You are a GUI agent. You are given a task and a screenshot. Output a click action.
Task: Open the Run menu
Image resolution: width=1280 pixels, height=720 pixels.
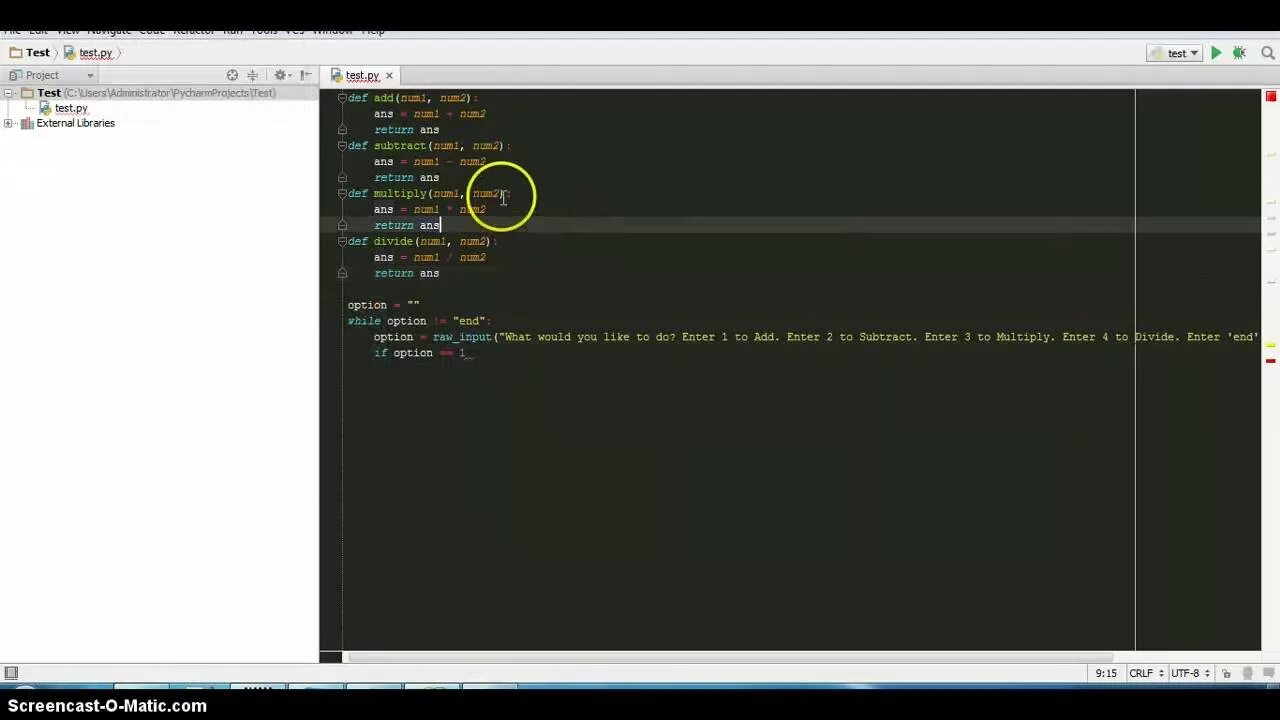[x=233, y=31]
